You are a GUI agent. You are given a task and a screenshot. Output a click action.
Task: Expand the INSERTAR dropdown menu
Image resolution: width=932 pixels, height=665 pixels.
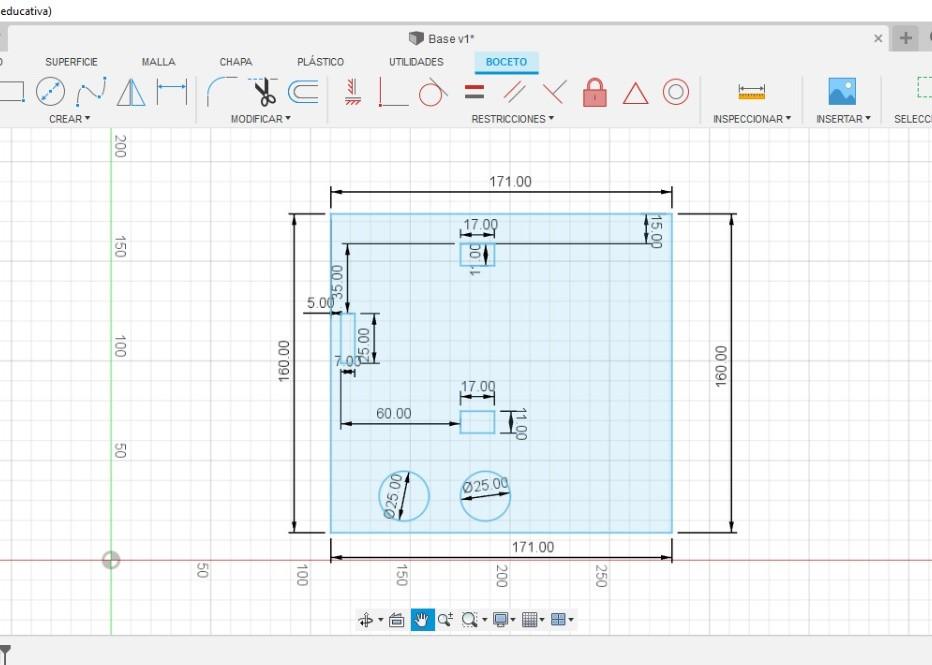pyautogui.click(x=843, y=119)
